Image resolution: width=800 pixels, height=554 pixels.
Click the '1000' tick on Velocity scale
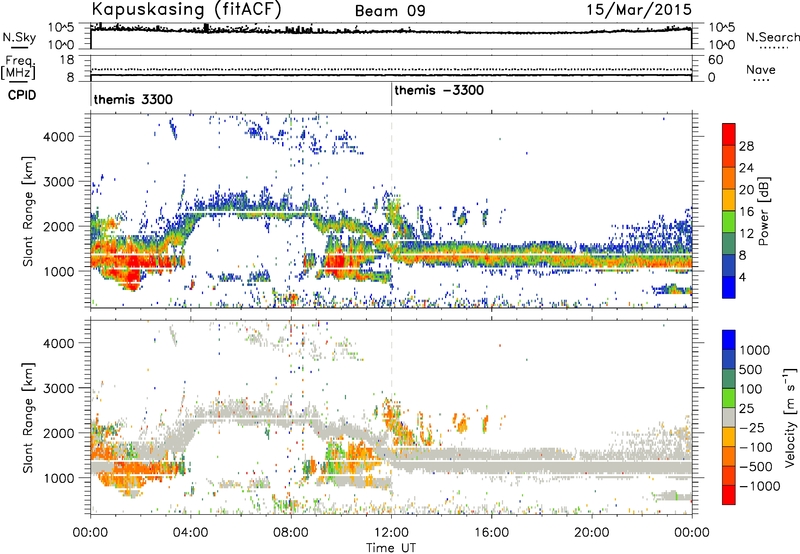tap(755, 350)
